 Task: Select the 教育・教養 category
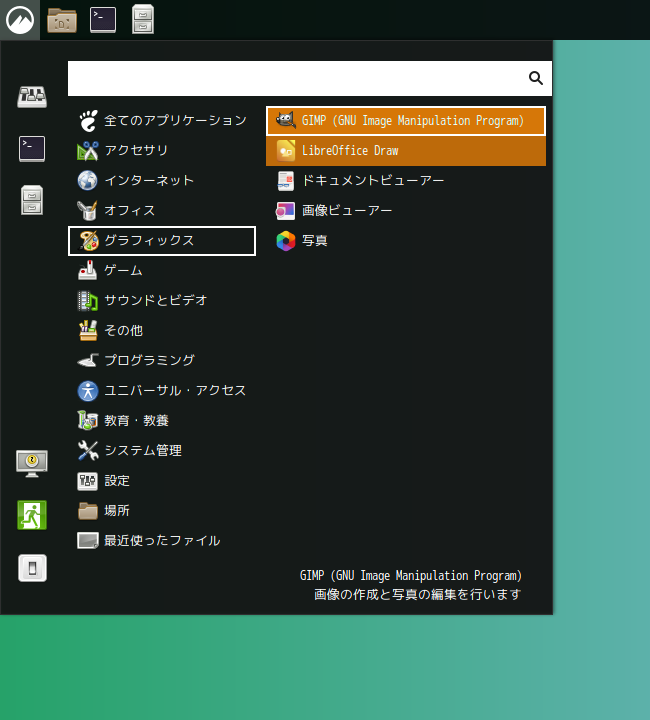click(162, 421)
